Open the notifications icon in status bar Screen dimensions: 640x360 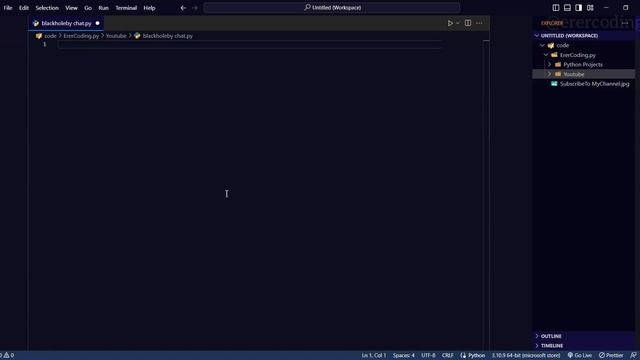click(x=633, y=356)
